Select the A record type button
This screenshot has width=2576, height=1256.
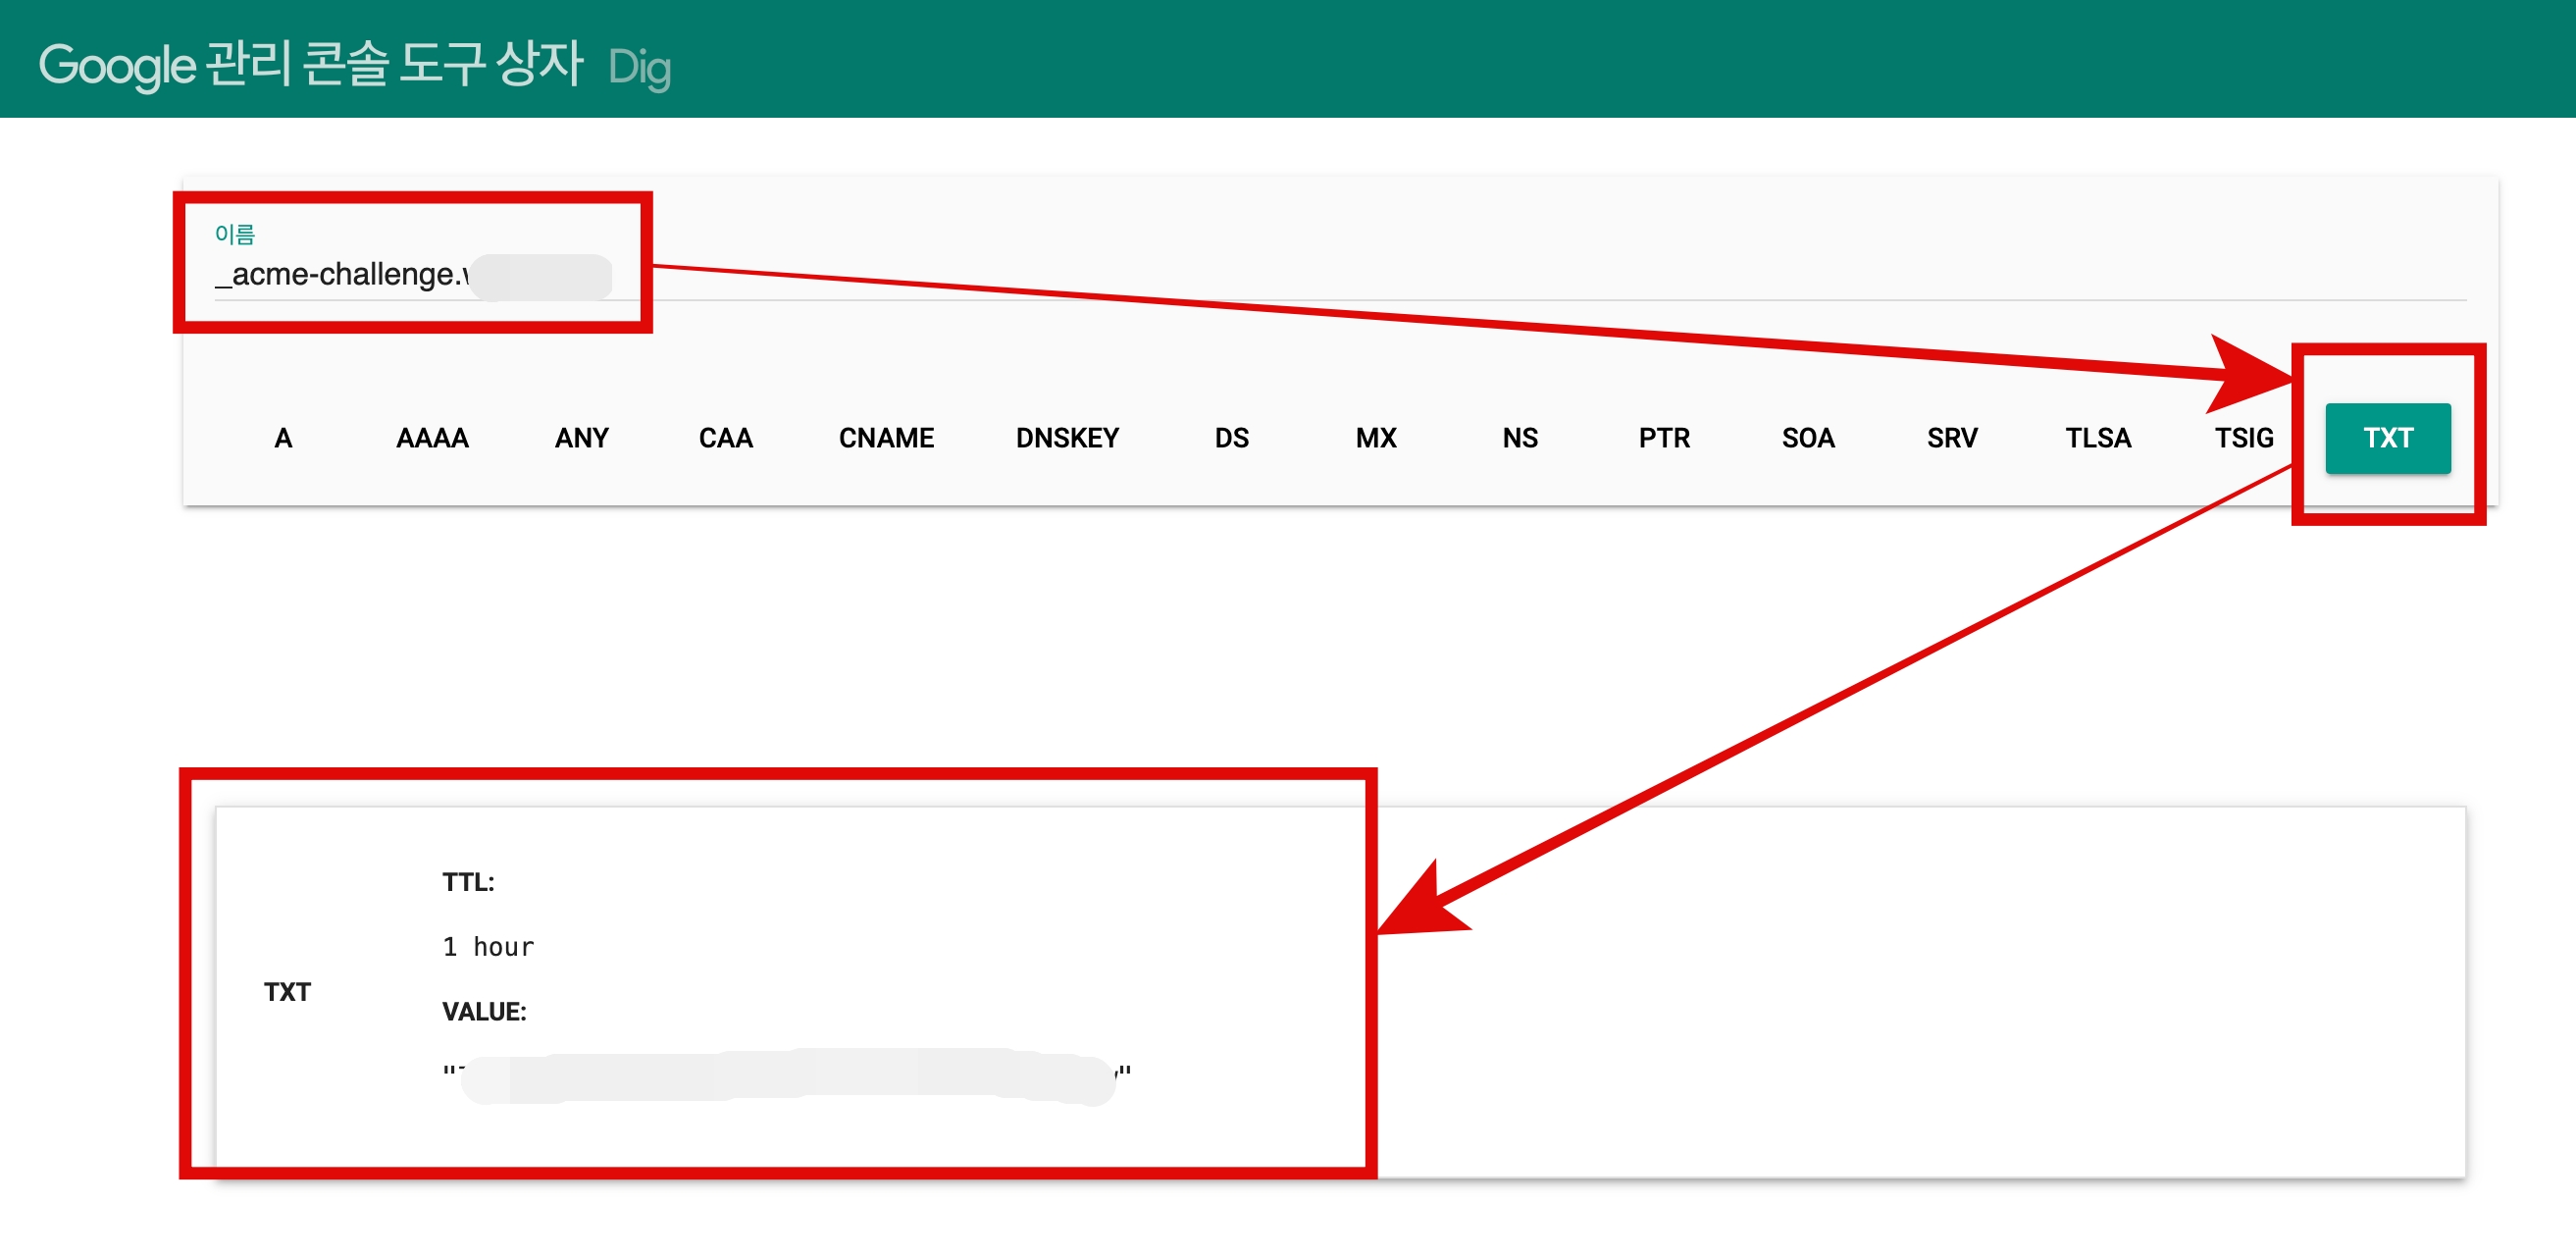pos(283,438)
